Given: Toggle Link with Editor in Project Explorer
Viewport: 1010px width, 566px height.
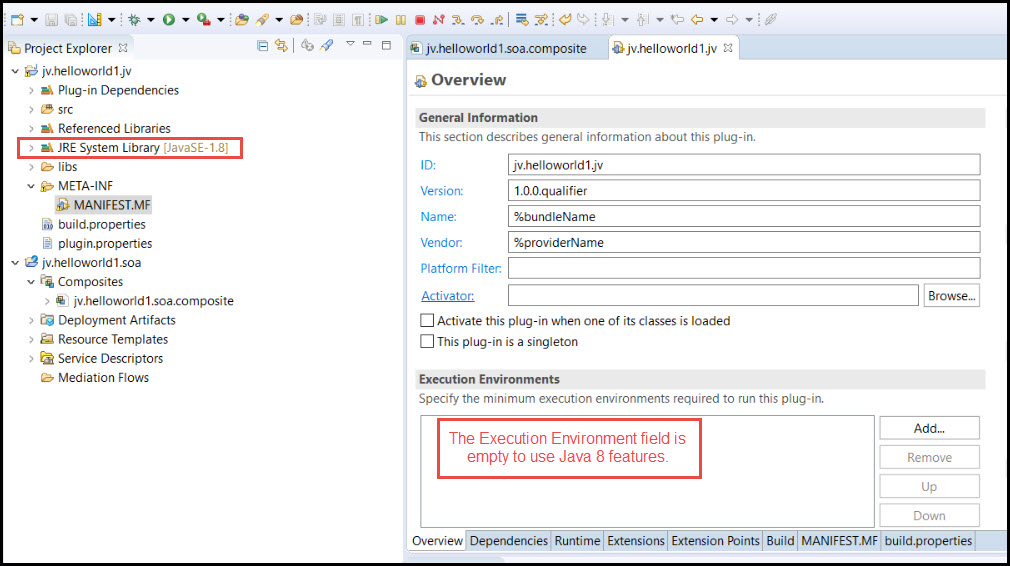Looking at the screenshot, I should (x=282, y=46).
